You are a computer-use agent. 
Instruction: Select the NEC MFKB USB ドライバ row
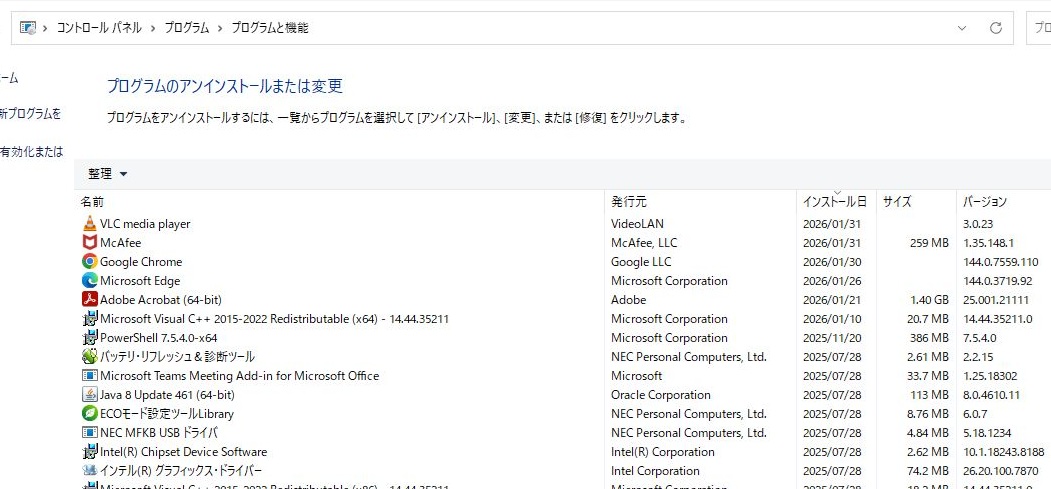pos(158,433)
